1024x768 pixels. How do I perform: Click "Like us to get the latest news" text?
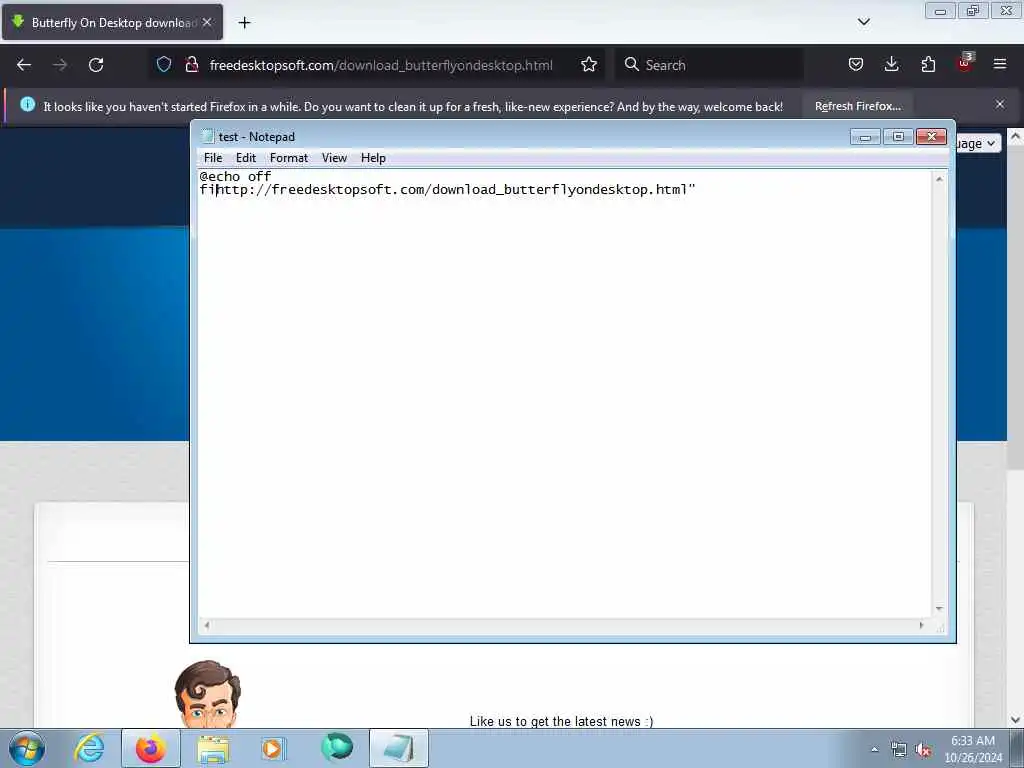[x=561, y=721]
